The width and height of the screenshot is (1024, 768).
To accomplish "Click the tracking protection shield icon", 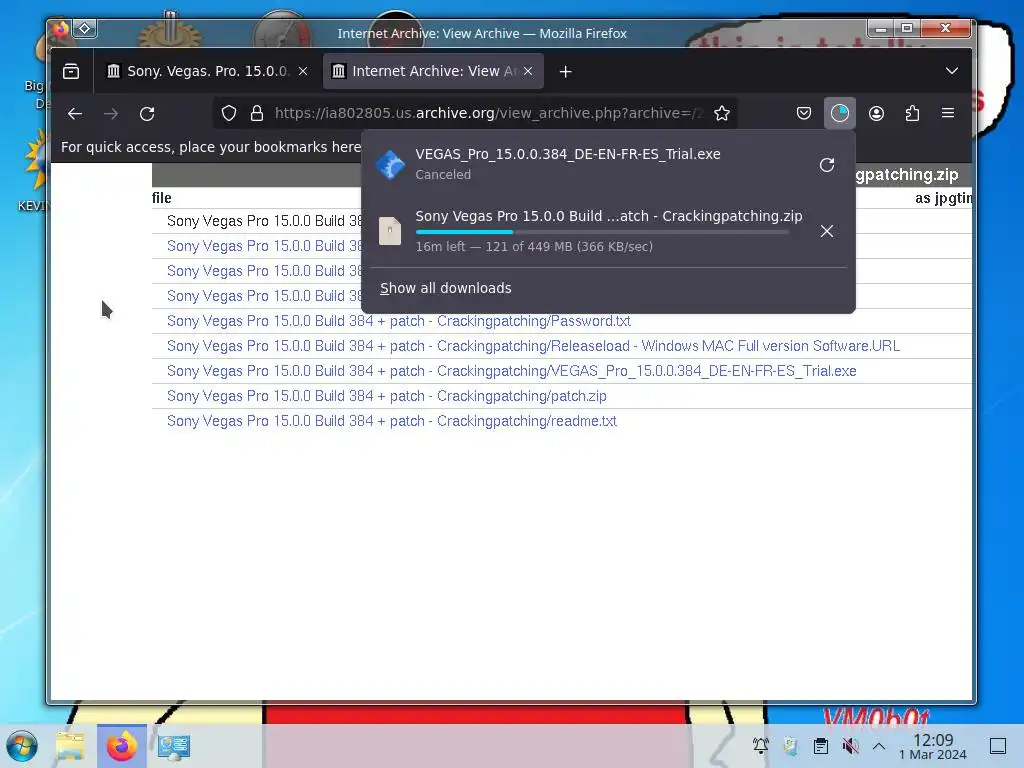I will [x=229, y=114].
